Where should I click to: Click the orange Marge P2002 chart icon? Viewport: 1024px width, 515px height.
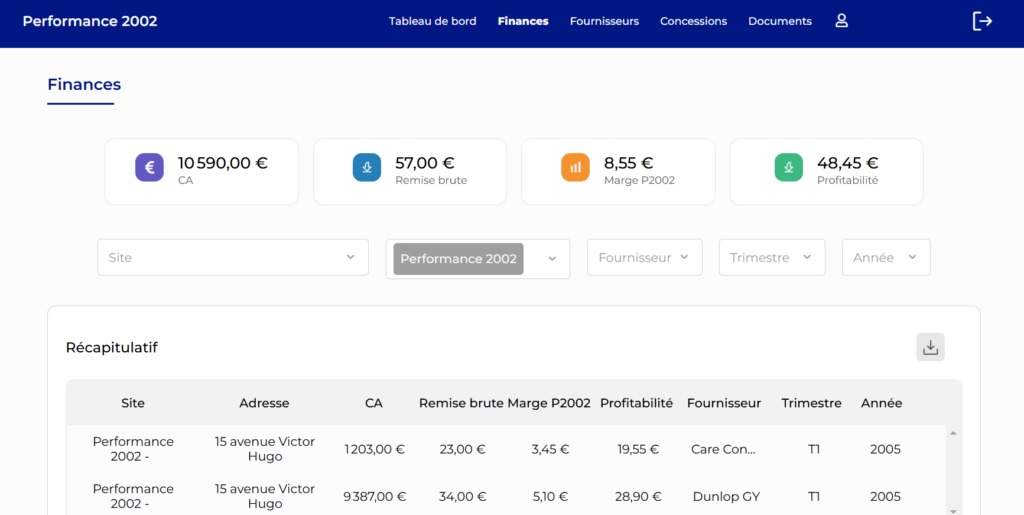click(575, 168)
